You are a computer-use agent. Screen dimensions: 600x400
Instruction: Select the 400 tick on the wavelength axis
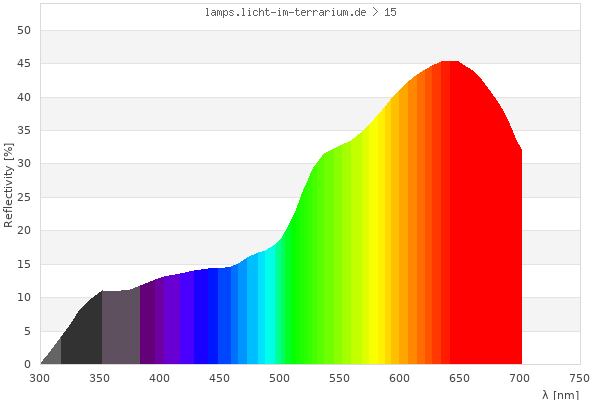click(160, 378)
